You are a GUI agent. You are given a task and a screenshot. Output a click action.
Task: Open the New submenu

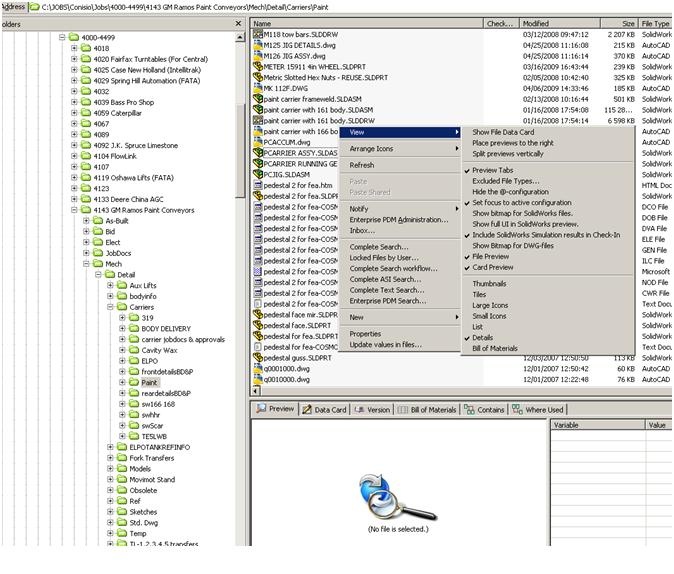pos(400,317)
